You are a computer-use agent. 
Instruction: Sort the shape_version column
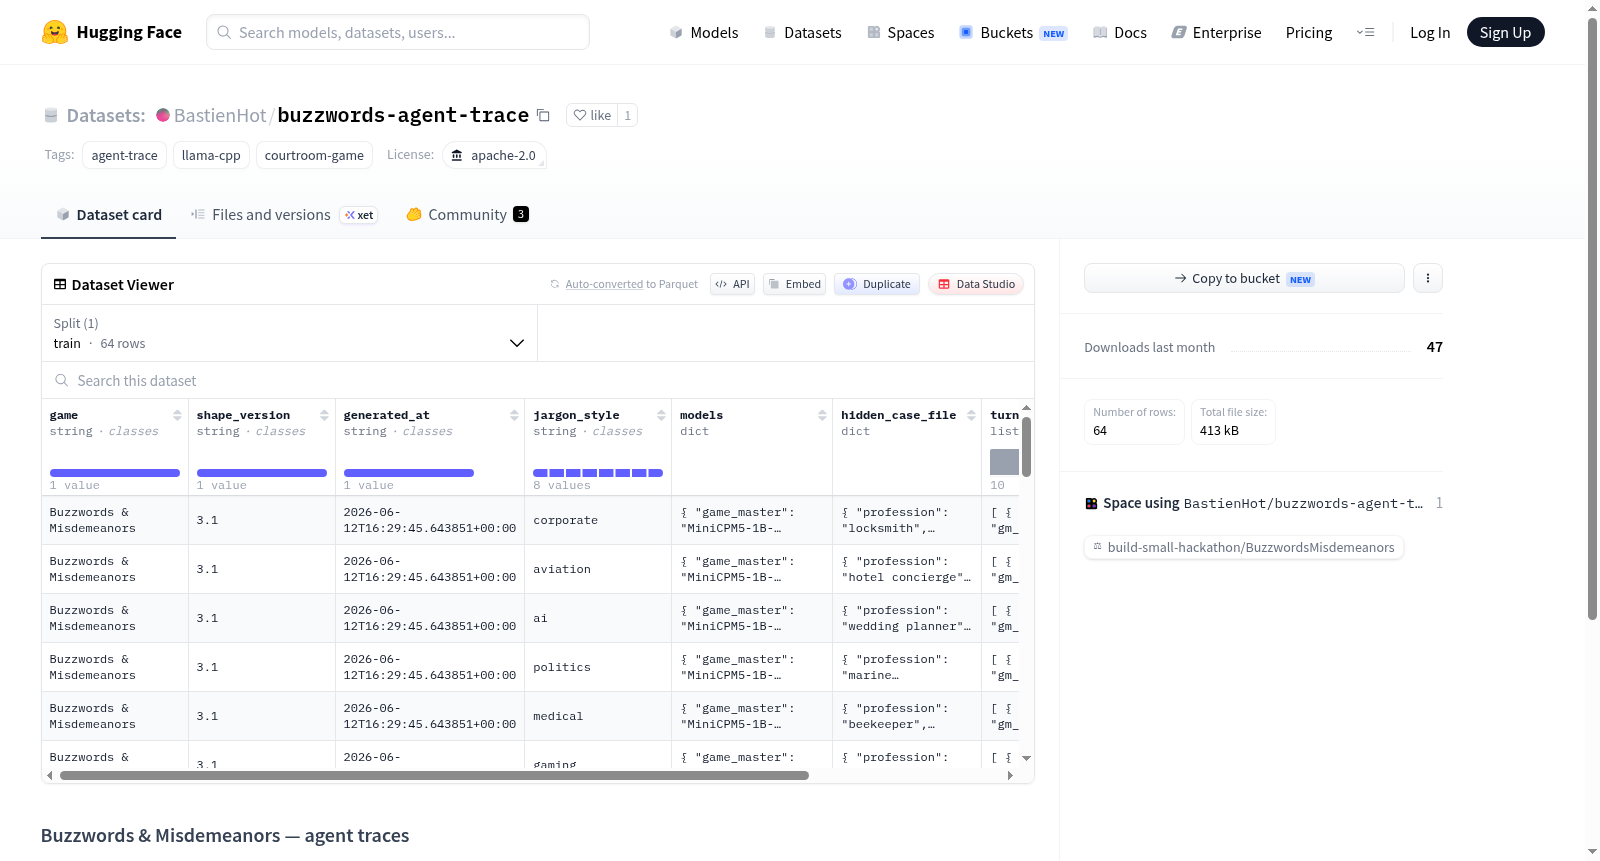pos(324,415)
